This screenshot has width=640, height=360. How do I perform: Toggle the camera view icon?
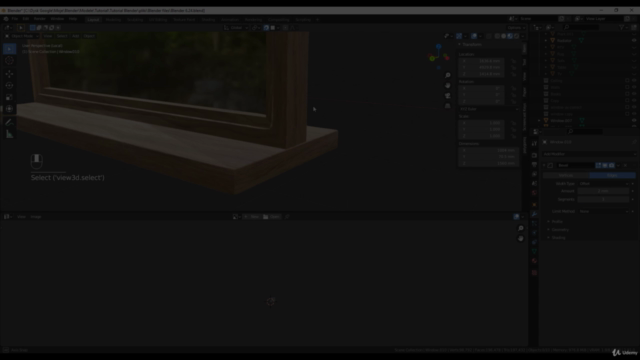click(x=448, y=96)
